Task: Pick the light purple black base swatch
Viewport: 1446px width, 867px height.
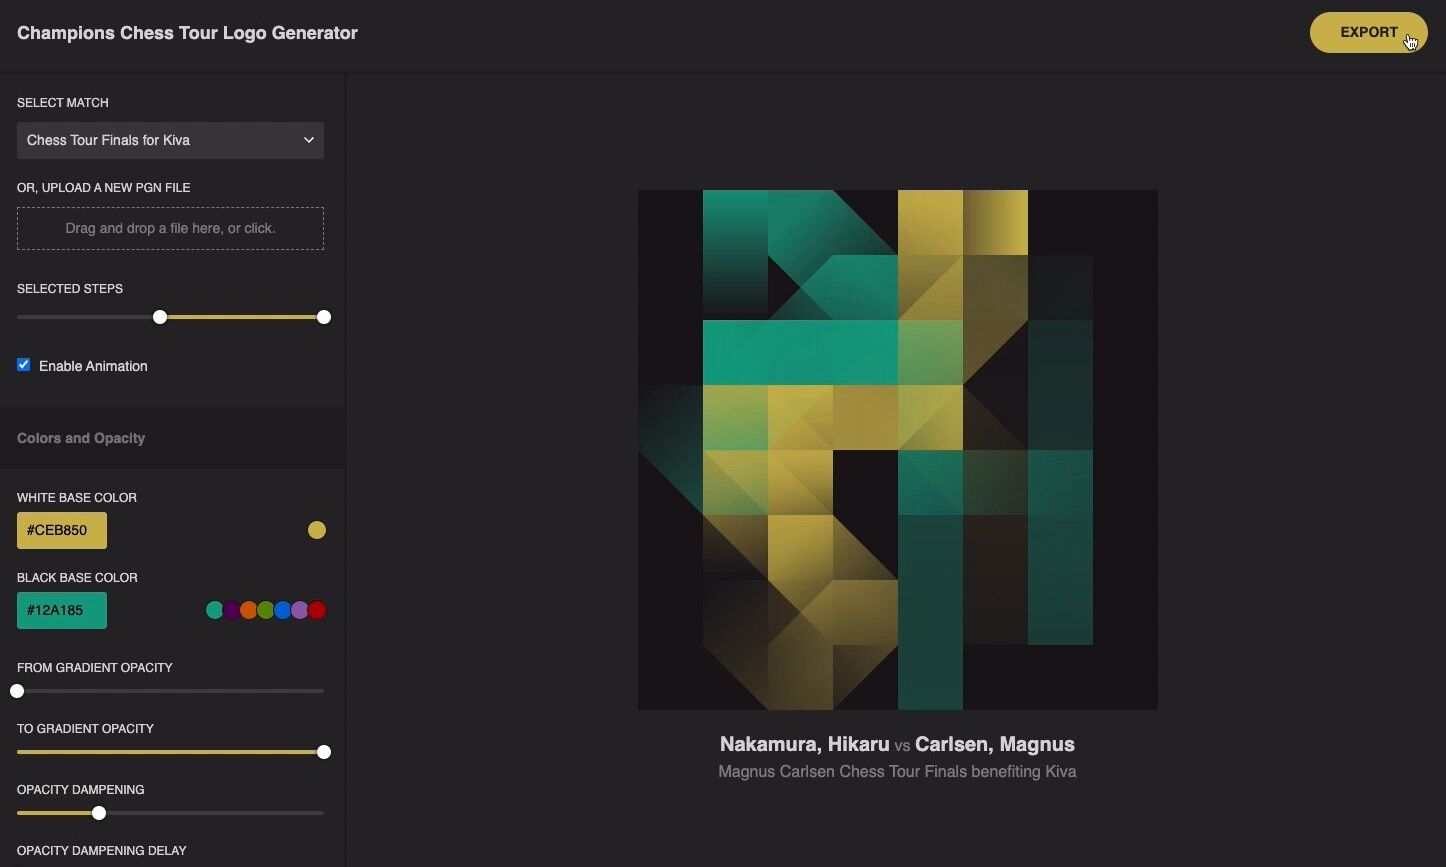Action: pyautogui.click(x=299, y=610)
